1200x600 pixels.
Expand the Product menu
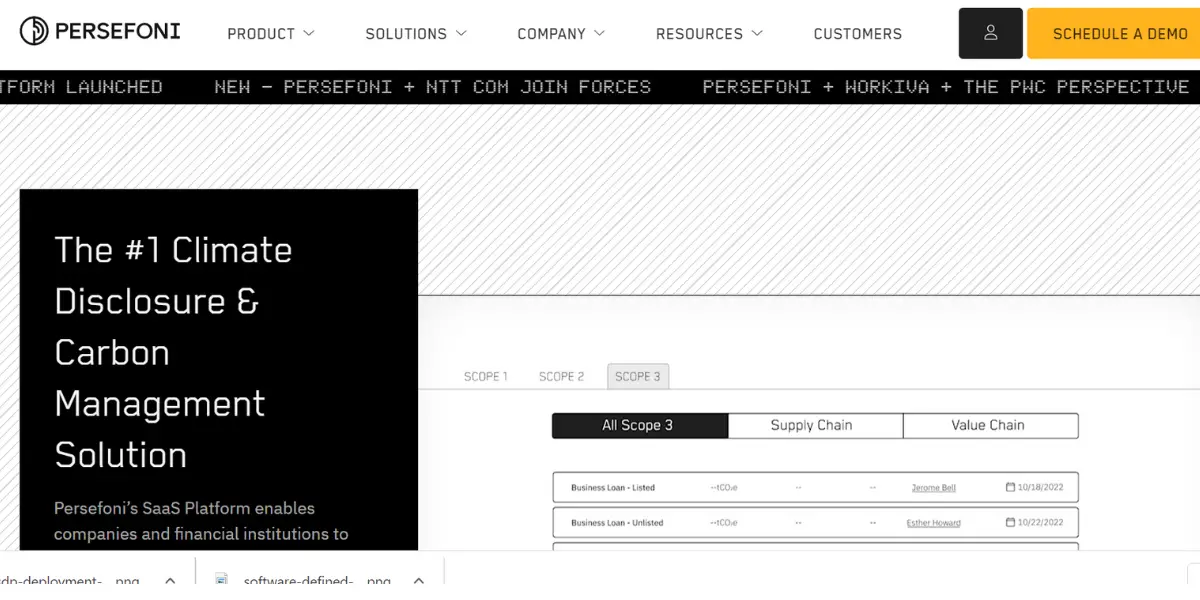tap(270, 34)
